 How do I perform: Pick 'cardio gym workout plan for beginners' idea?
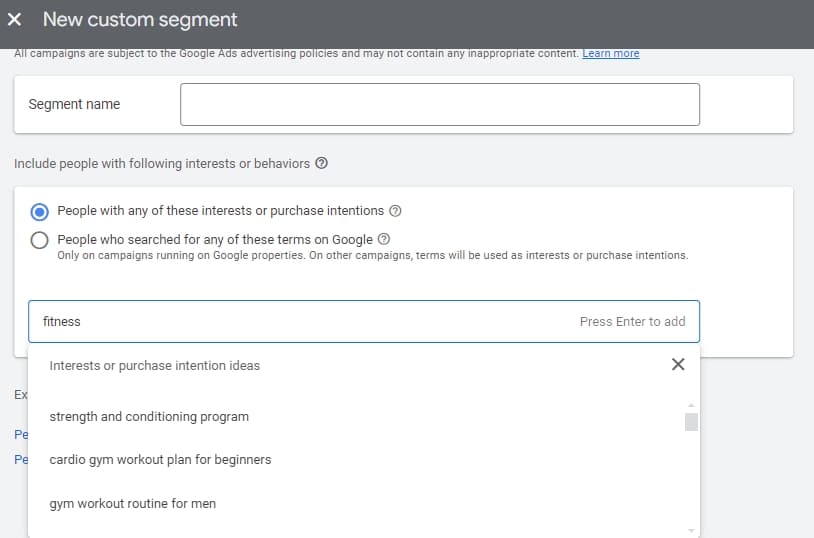(x=160, y=460)
